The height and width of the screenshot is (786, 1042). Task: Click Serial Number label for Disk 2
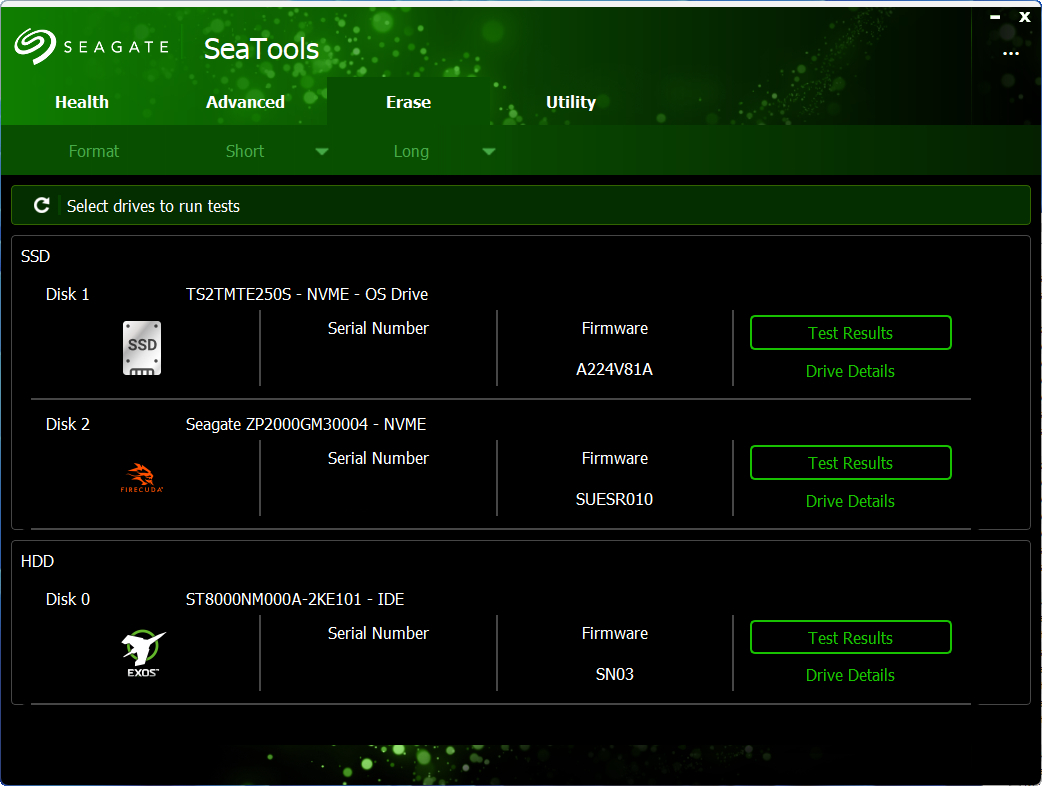tap(378, 458)
